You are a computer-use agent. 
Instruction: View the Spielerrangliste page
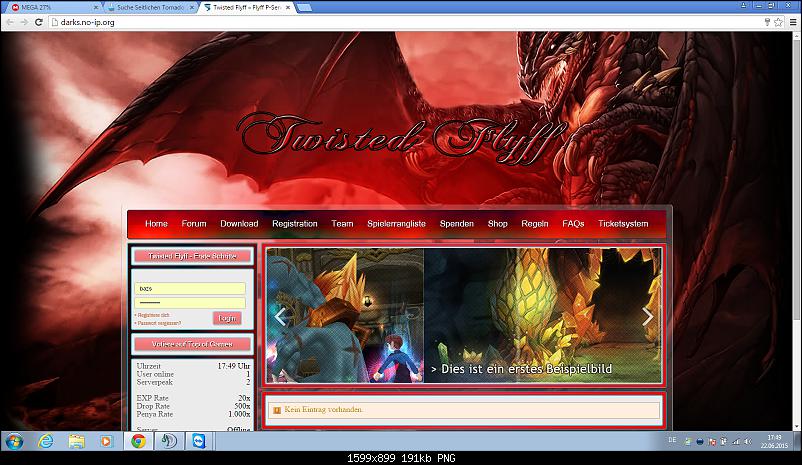point(396,224)
